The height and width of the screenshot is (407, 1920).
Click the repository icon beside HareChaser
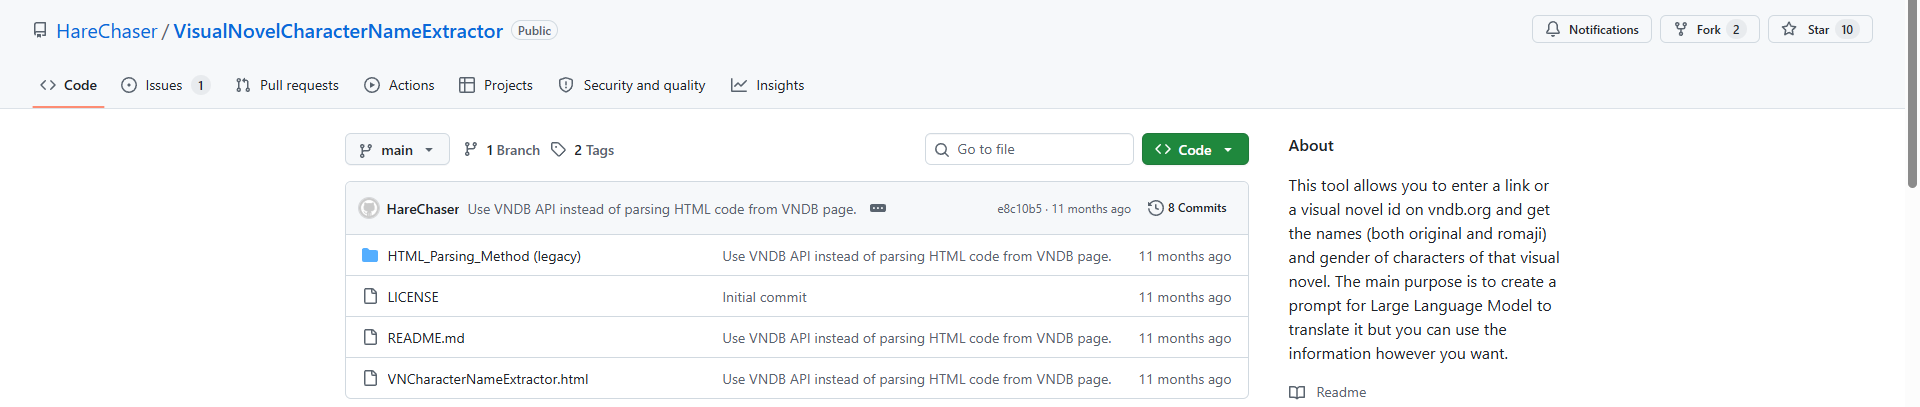[40, 30]
